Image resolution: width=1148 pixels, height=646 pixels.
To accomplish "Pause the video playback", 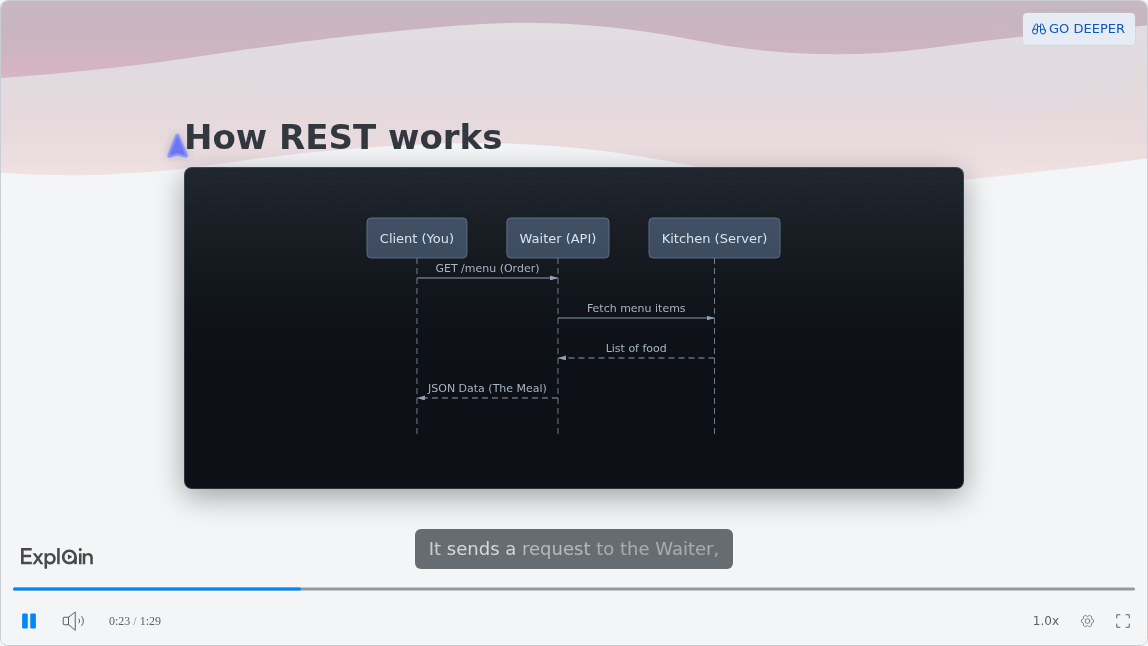I will point(29,621).
